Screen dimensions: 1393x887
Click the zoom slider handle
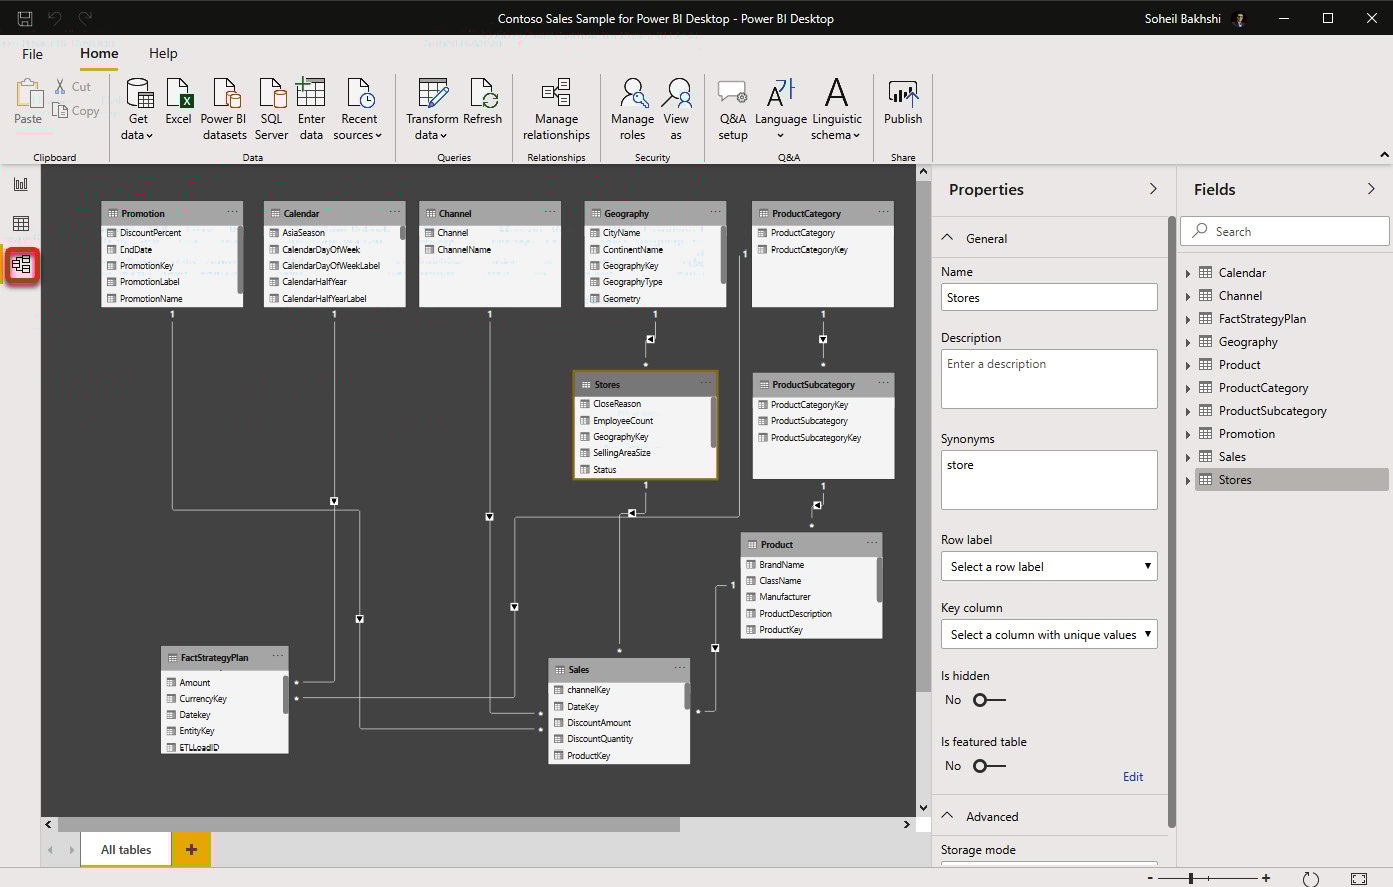(x=1190, y=878)
